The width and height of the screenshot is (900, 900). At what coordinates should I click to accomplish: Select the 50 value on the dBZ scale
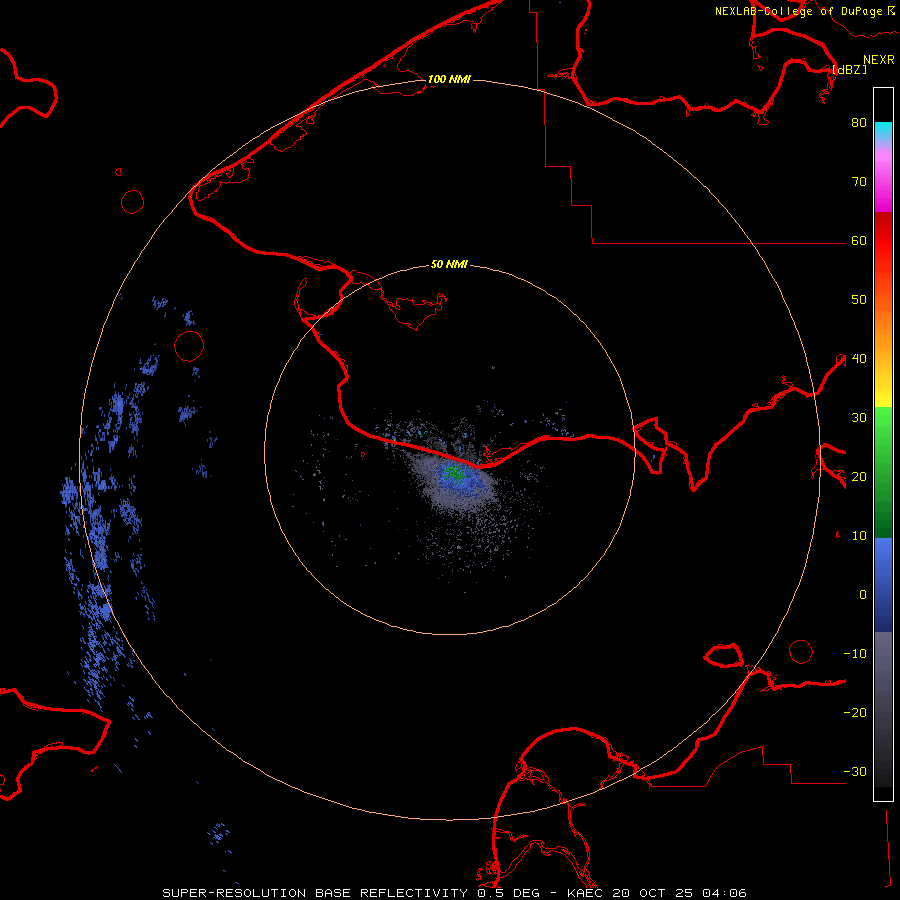[859, 299]
